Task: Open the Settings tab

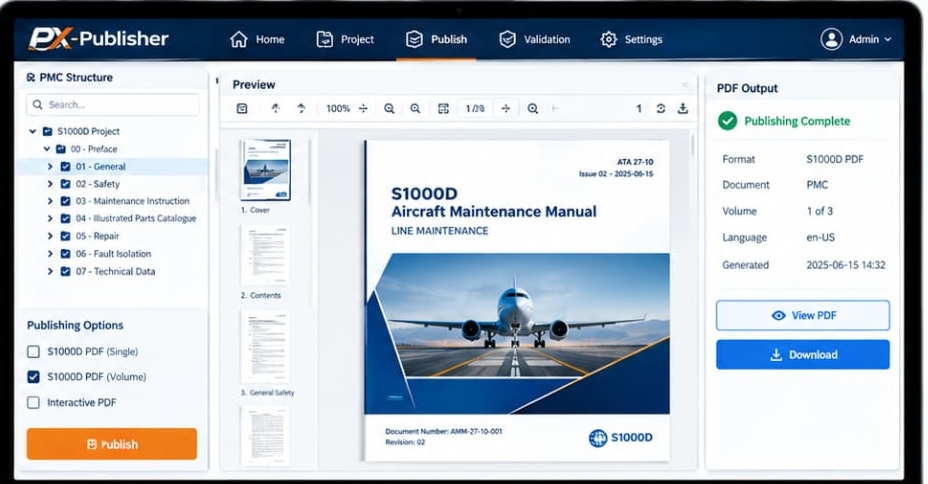Action: click(631, 40)
